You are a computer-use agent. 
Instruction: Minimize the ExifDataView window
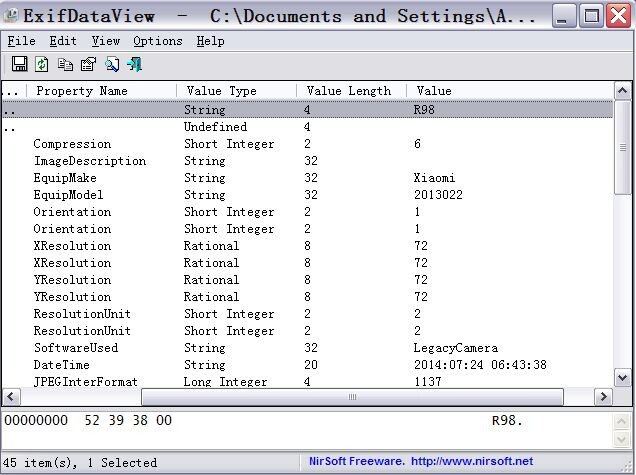pos(564,15)
